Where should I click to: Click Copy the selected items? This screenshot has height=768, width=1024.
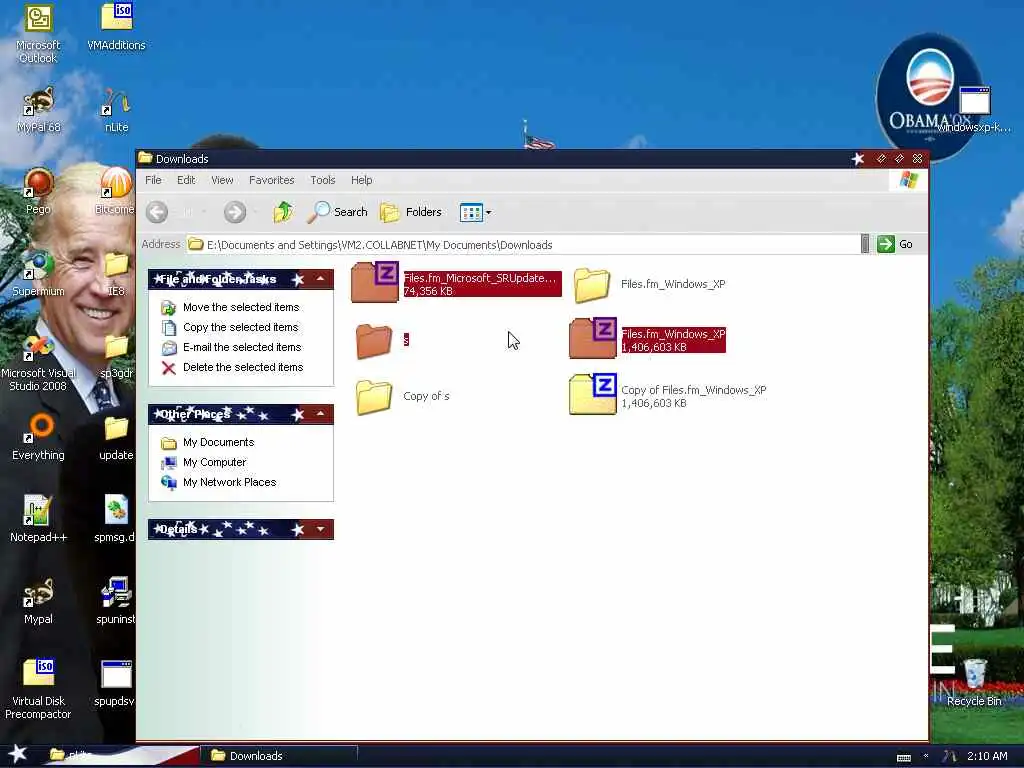coord(240,327)
